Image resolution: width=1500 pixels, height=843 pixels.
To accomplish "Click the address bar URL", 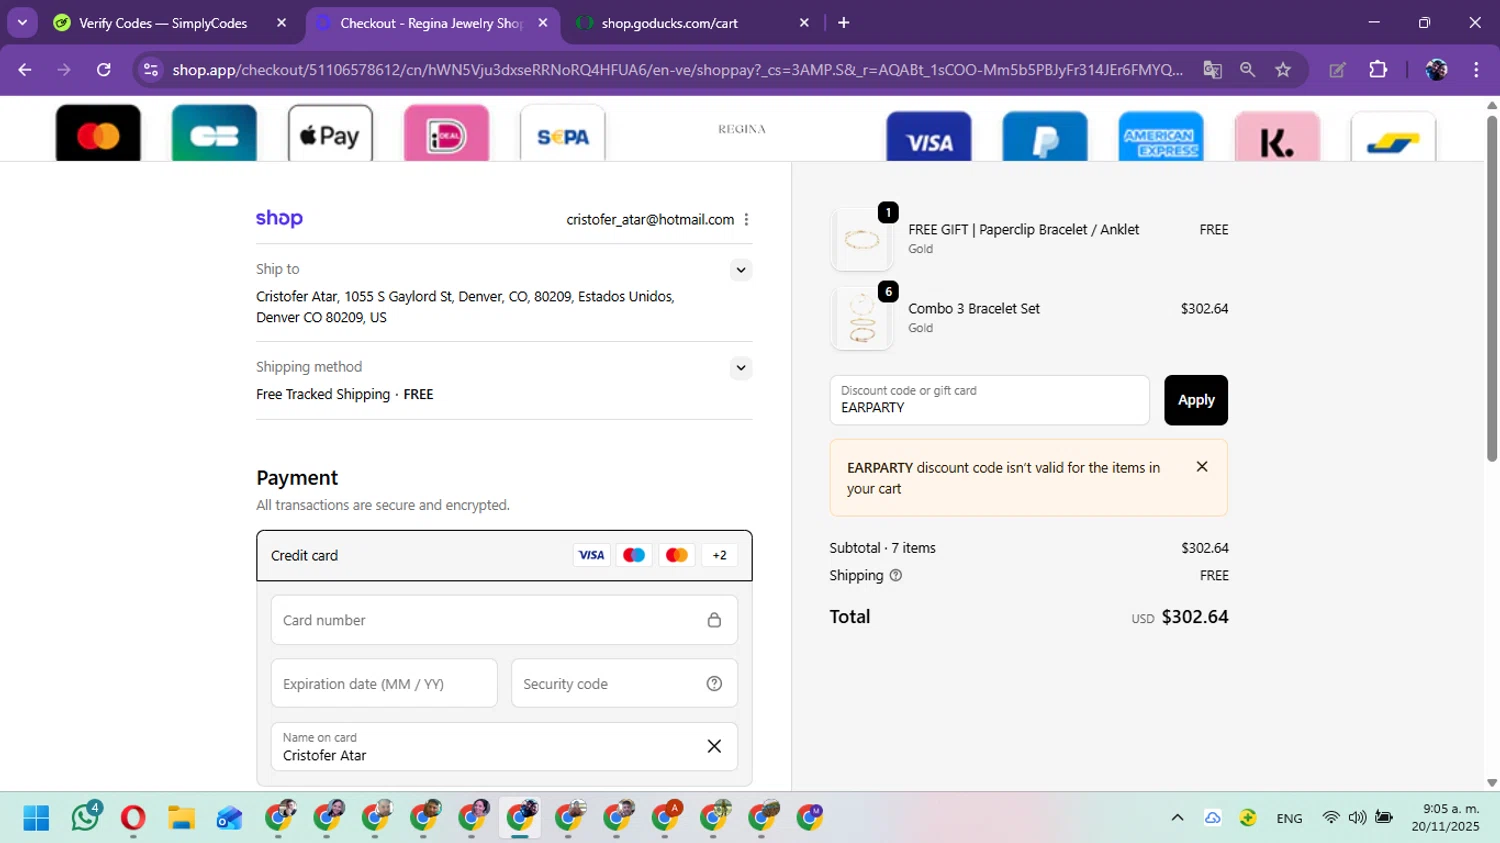I will [677, 69].
